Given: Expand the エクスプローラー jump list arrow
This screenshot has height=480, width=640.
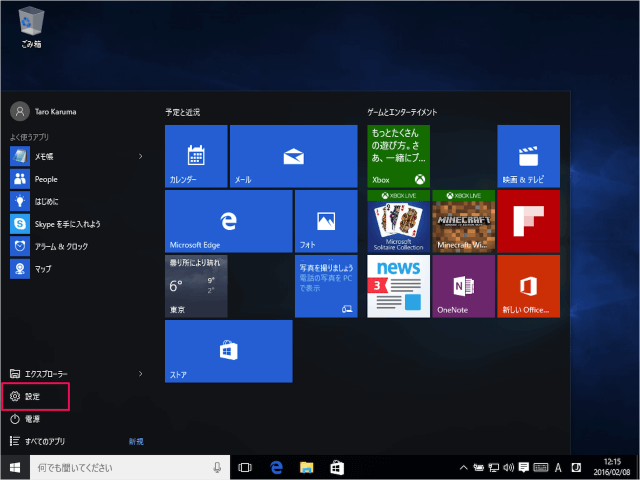Looking at the screenshot, I should [140, 374].
